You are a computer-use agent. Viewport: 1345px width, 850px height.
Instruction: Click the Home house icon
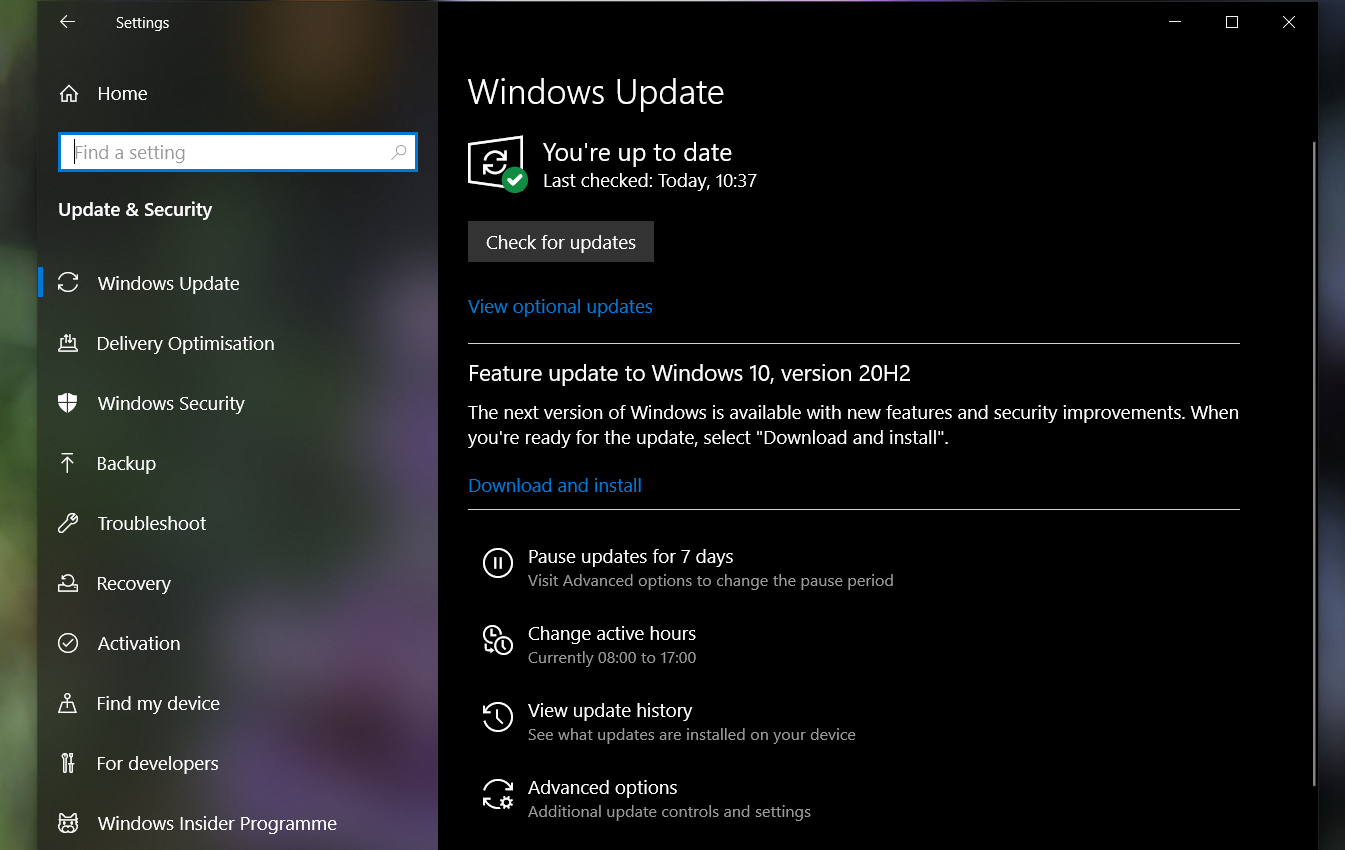pos(68,94)
